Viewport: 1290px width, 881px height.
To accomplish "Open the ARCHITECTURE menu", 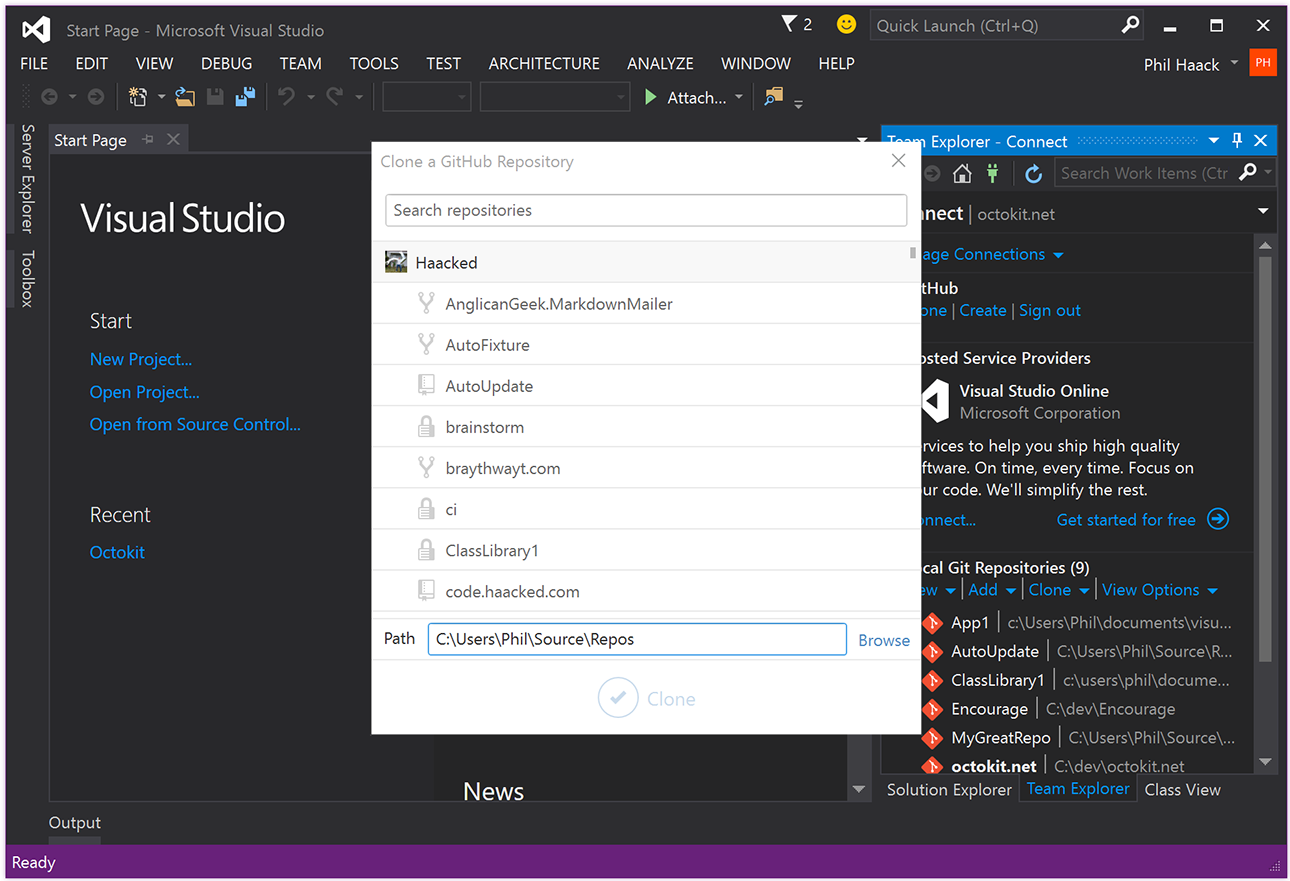I will [544, 63].
